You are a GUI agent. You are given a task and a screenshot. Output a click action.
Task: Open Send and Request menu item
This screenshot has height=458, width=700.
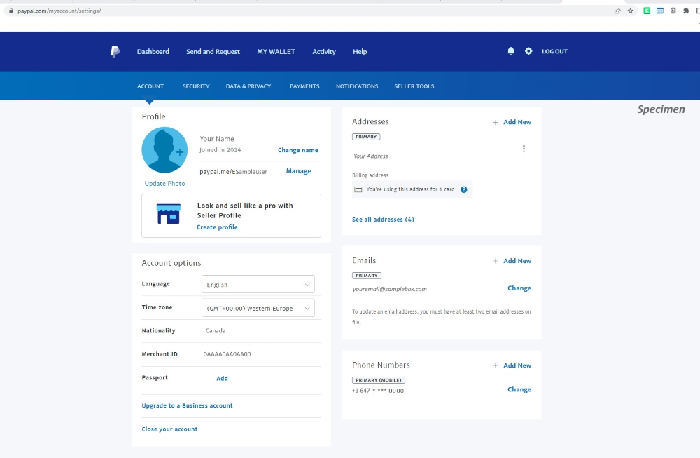(x=213, y=51)
